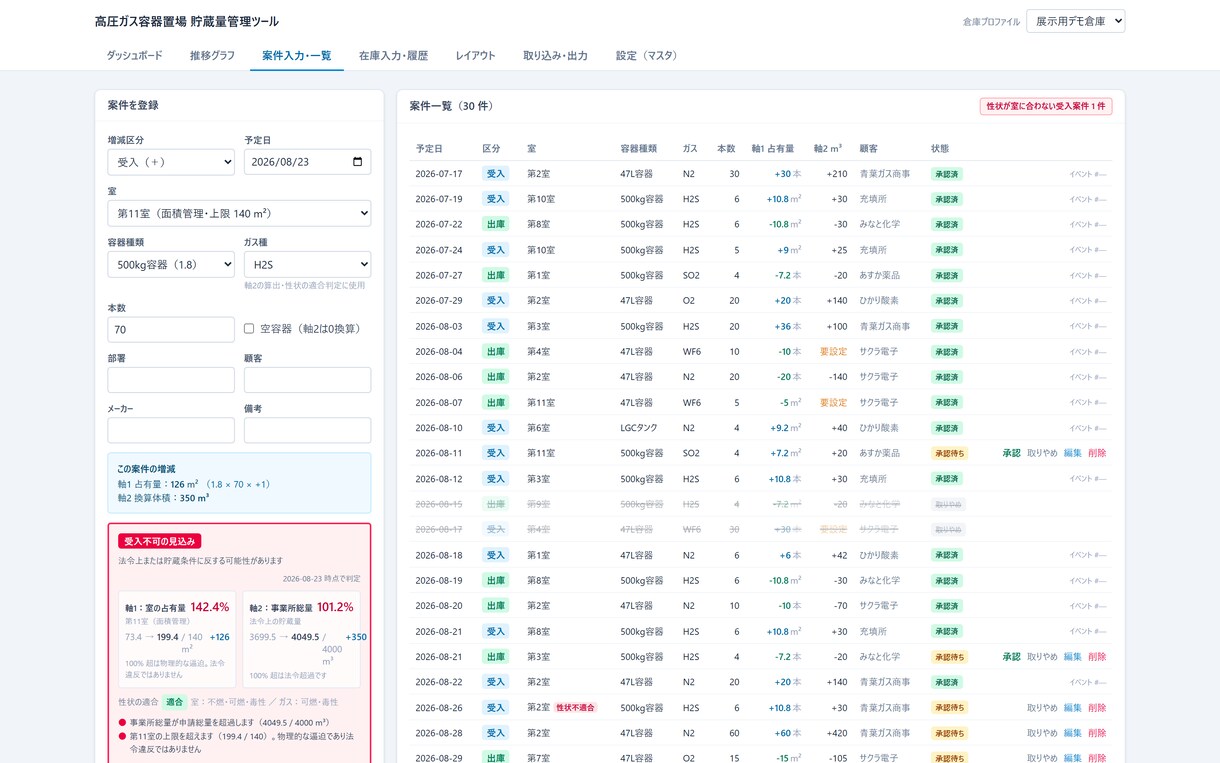Expand the 増減区分 dropdown

pyautogui.click(x=171, y=162)
